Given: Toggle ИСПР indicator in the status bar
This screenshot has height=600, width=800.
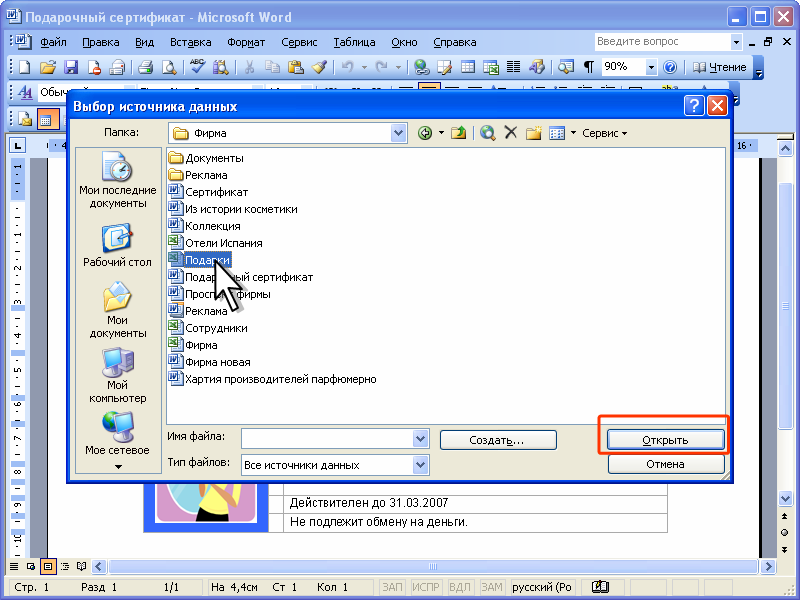Looking at the screenshot, I should click(x=426, y=587).
